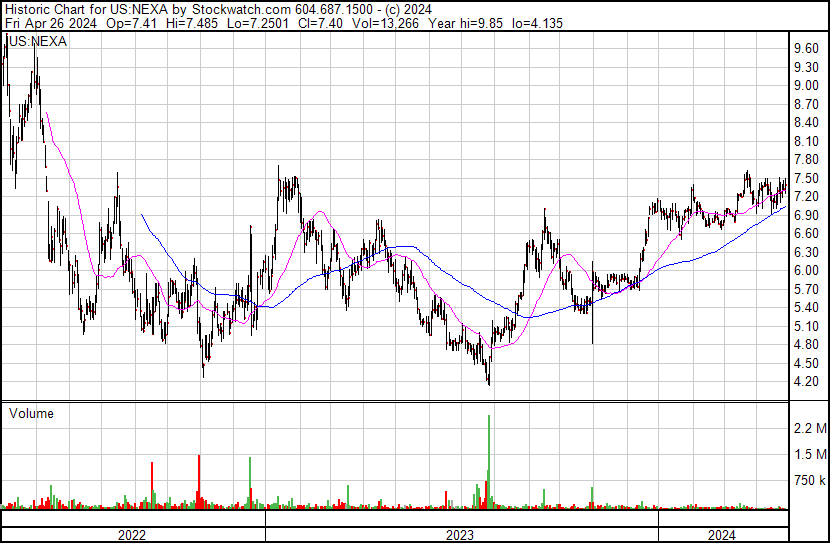The height and width of the screenshot is (543, 830).
Task: Click the Volume panel heading
Action: coord(31,413)
